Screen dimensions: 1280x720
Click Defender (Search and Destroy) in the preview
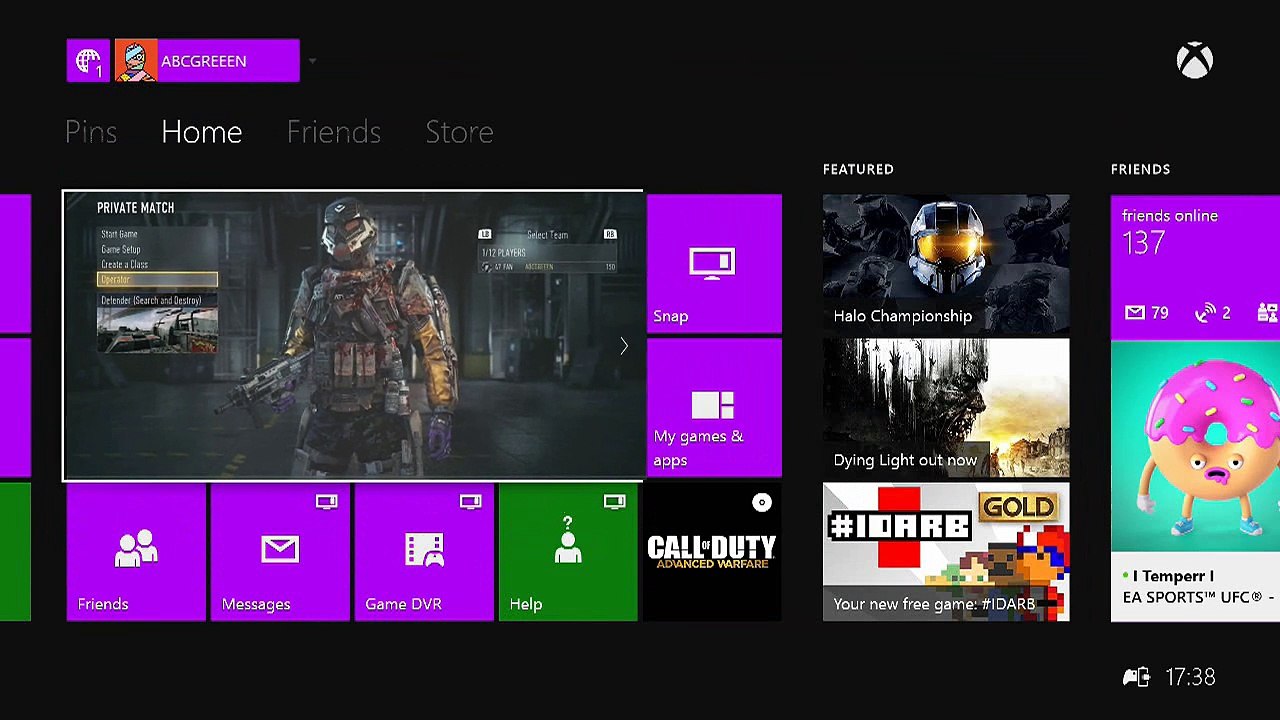(151, 300)
